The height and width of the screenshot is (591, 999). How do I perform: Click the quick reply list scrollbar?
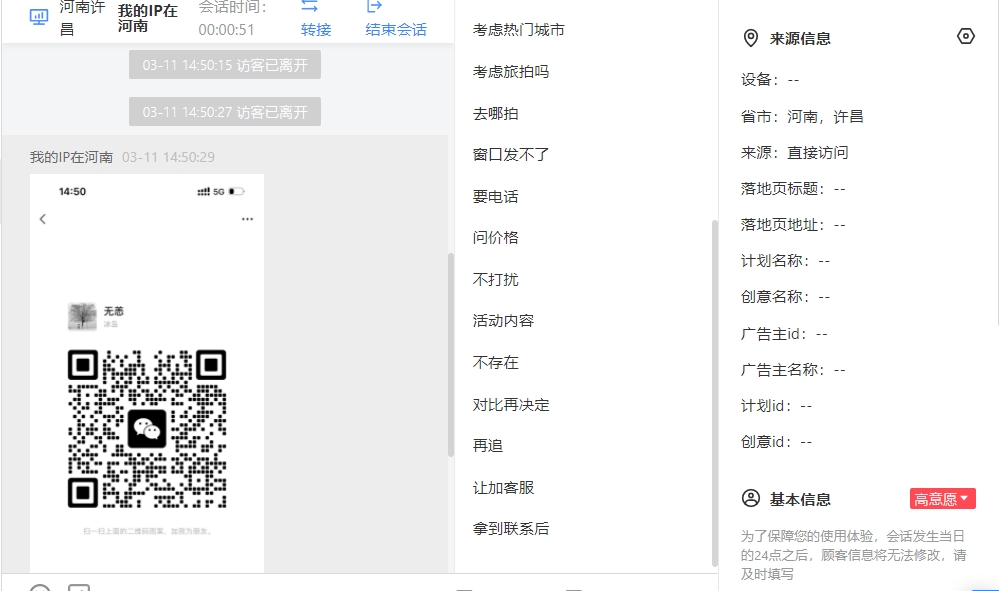coord(715,393)
